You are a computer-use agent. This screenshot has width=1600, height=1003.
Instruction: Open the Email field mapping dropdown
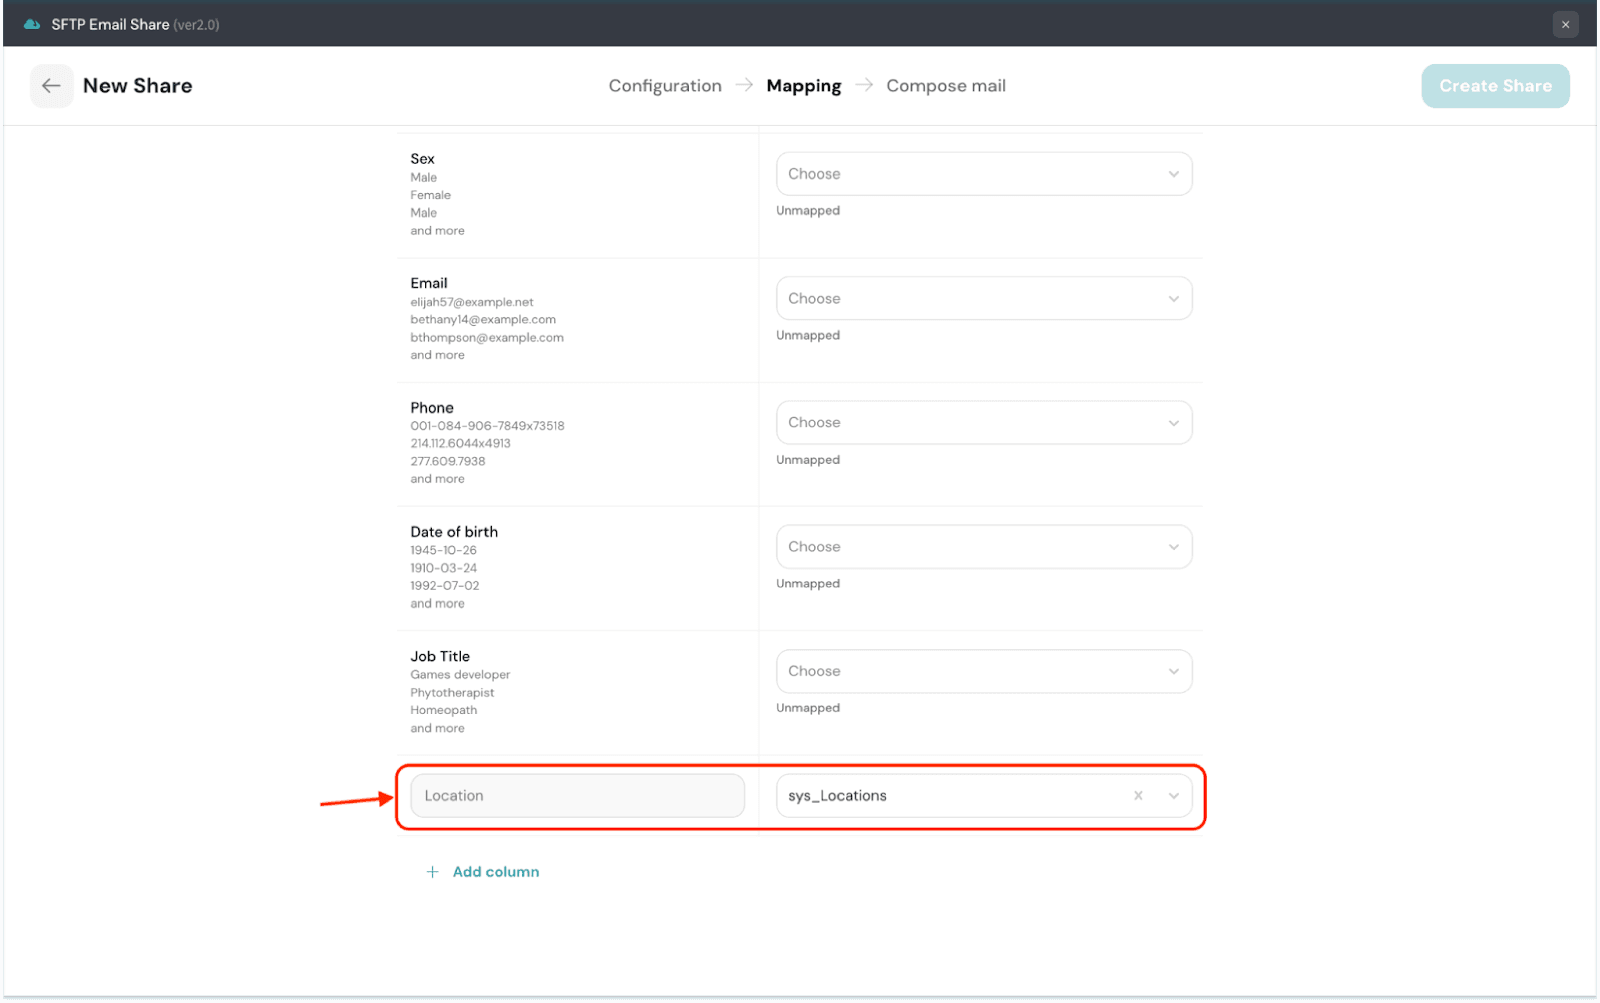(983, 298)
